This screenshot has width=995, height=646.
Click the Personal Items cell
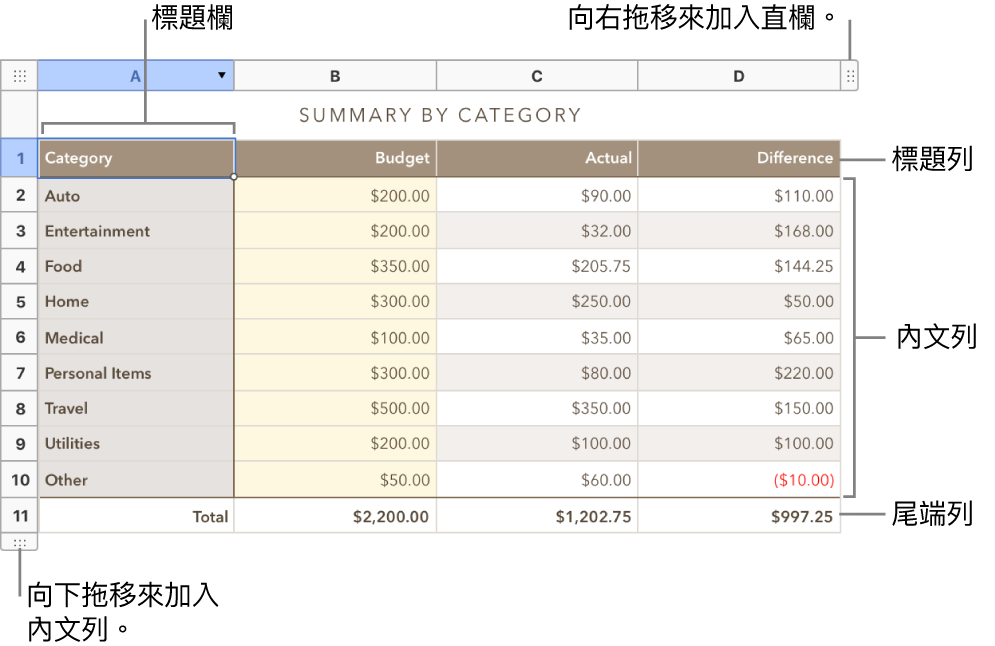(137, 373)
